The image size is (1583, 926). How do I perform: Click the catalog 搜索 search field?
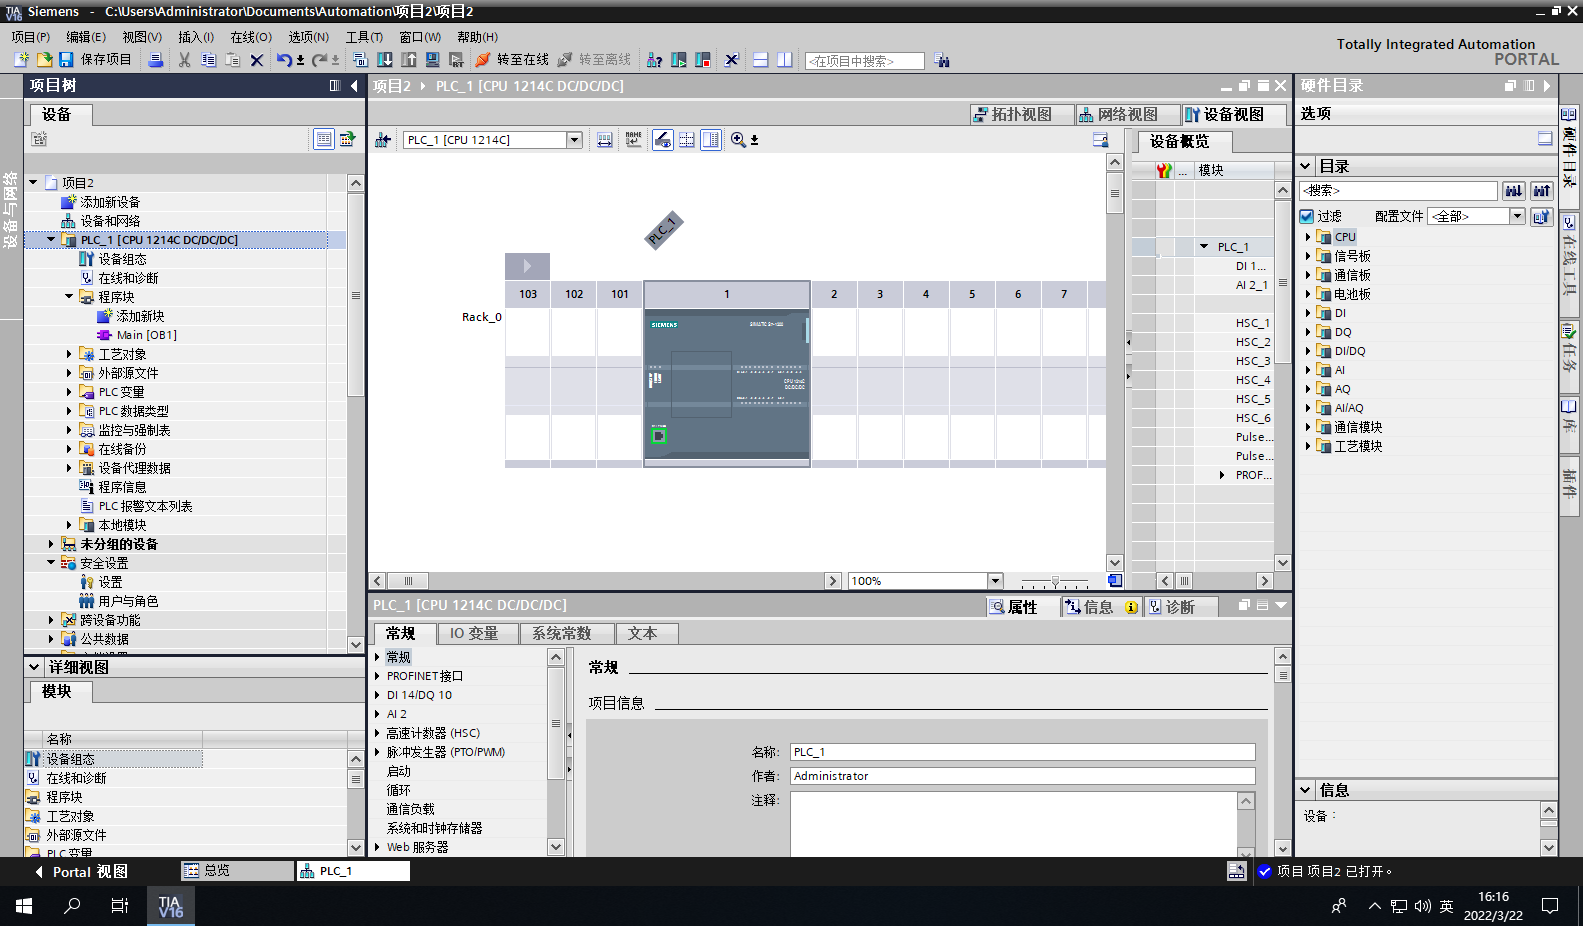tap(1398, 190)
